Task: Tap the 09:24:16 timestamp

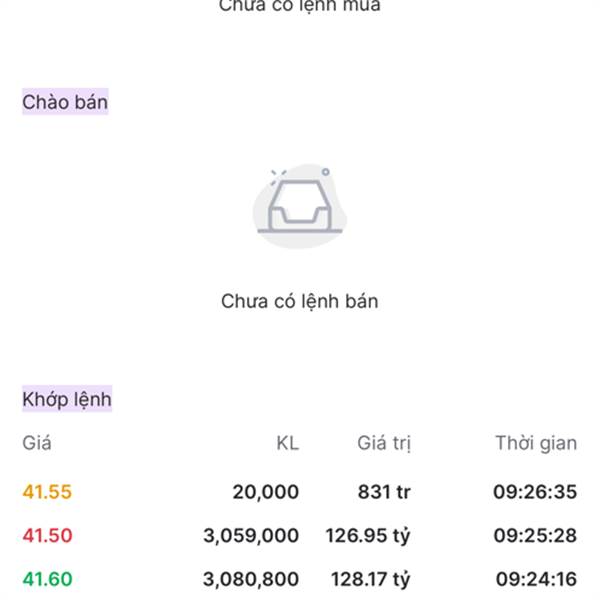Action: (536, 579)
